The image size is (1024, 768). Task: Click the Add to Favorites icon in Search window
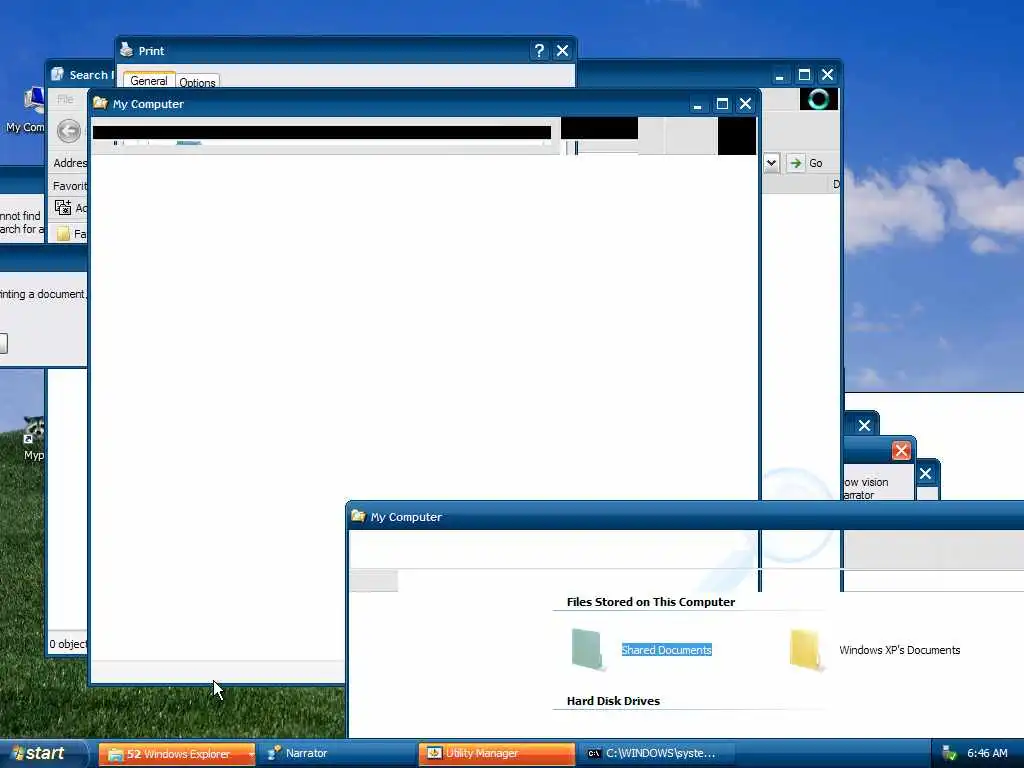coord(63,208)
